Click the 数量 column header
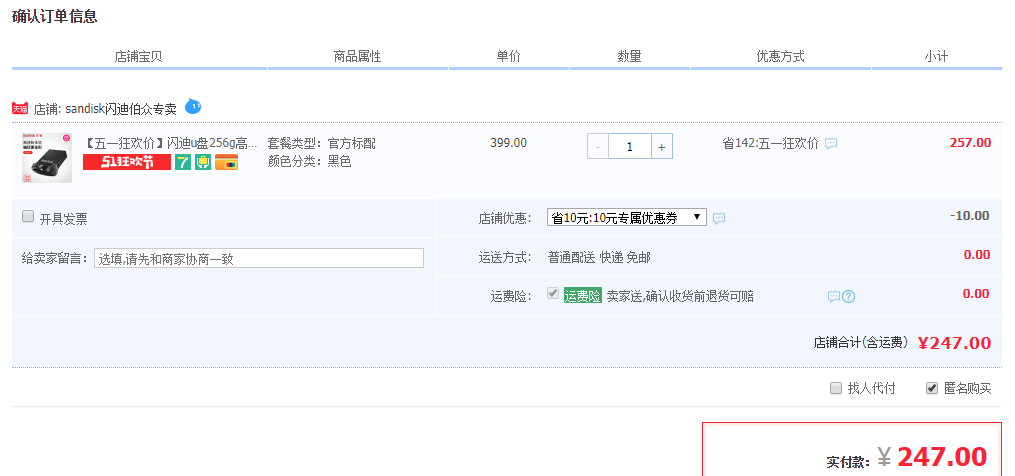Viewport: 1015px width, 476px height. click(629, 56)
